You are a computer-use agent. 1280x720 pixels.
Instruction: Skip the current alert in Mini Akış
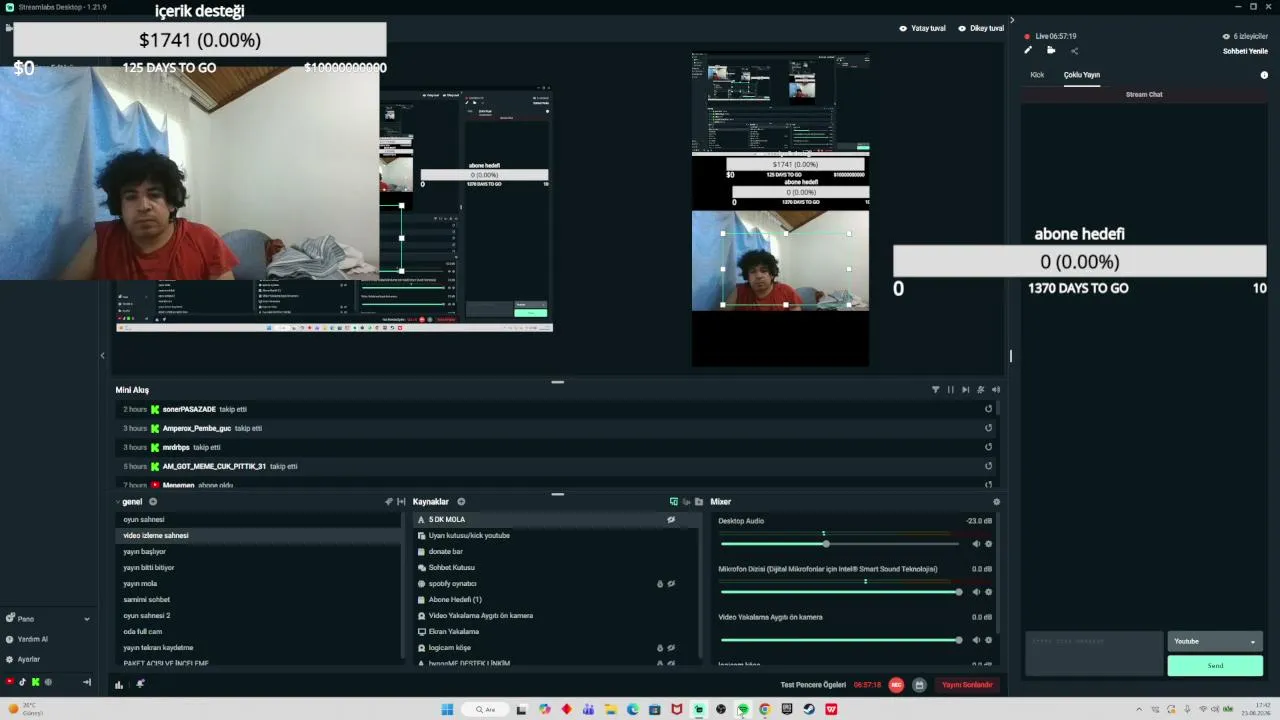coord(965,390)
